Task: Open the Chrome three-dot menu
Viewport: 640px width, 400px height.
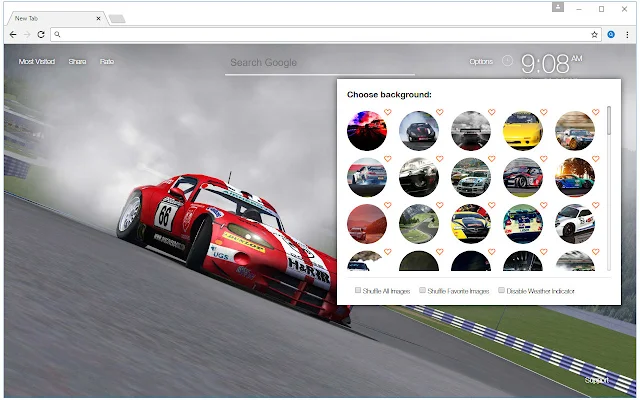Action: coord(627,35)
